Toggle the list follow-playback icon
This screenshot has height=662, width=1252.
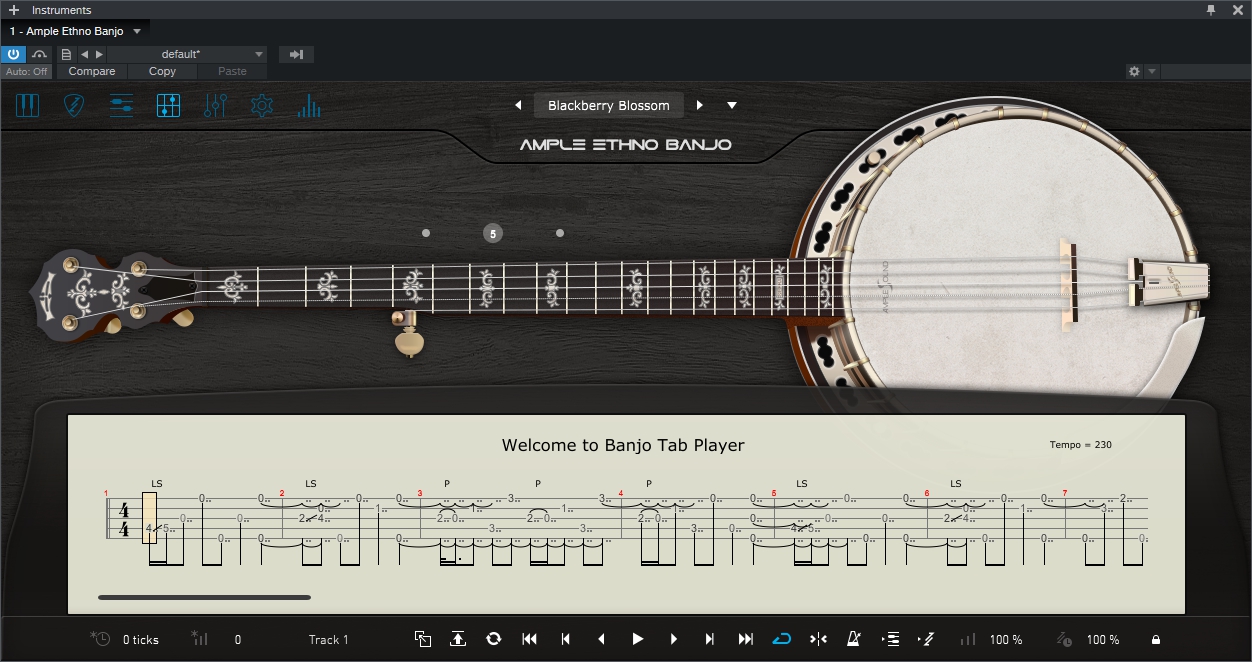pos(890,639)
